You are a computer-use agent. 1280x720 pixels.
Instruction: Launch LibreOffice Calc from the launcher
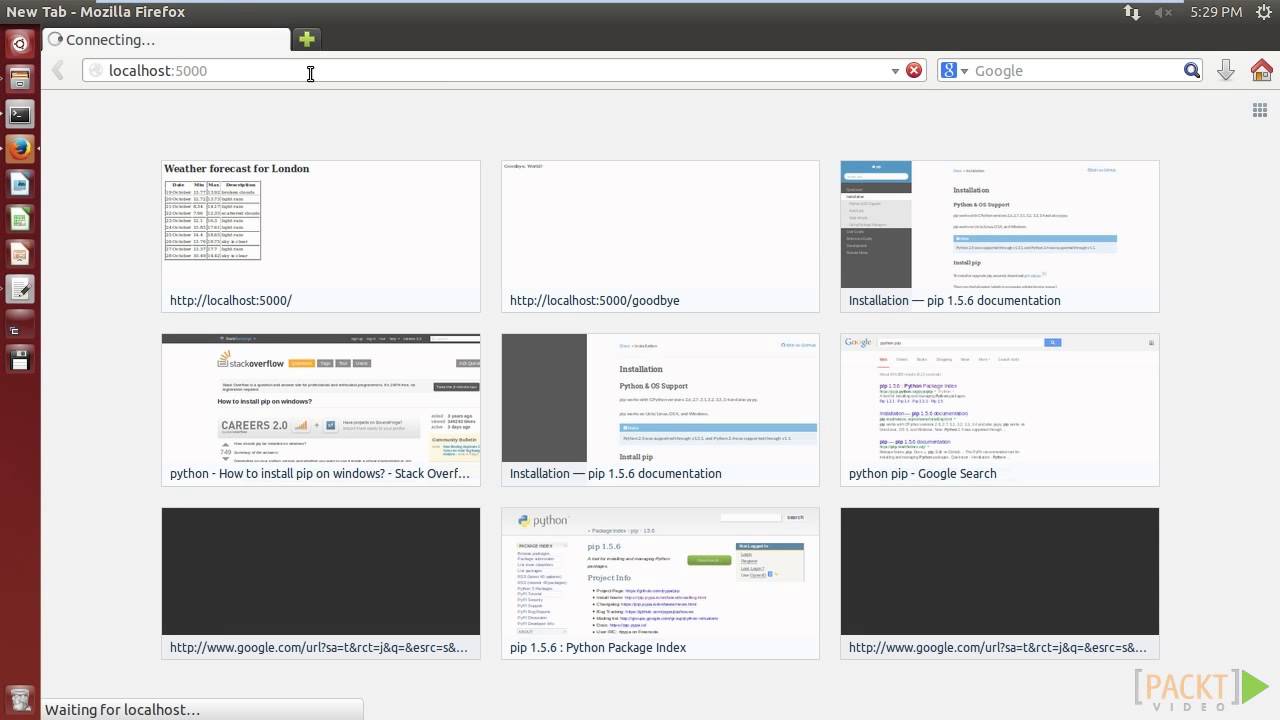click(20, 219)
